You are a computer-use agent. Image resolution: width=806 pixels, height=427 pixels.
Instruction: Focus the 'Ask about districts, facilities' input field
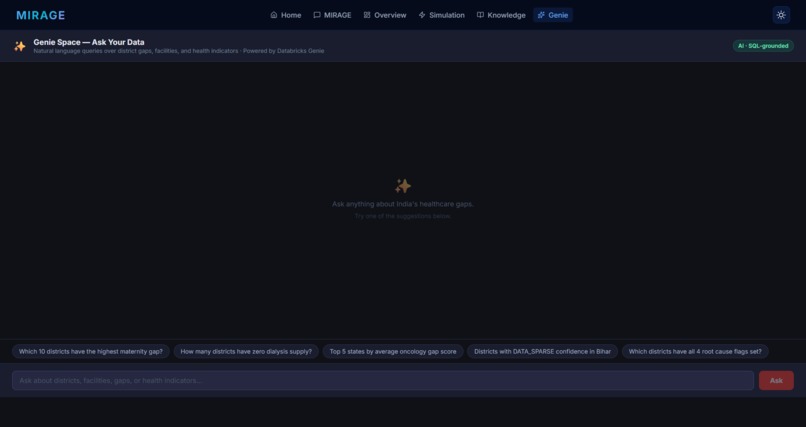click(x=383, y=381)
